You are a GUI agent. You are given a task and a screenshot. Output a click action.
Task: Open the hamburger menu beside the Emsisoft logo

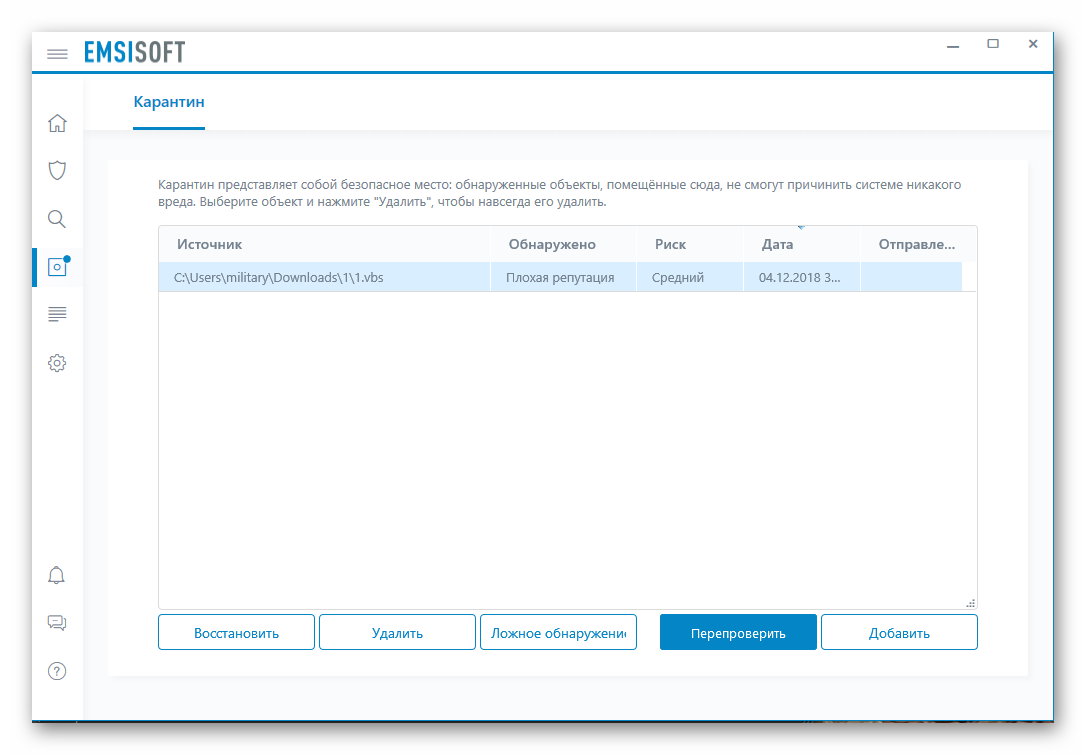57,53
